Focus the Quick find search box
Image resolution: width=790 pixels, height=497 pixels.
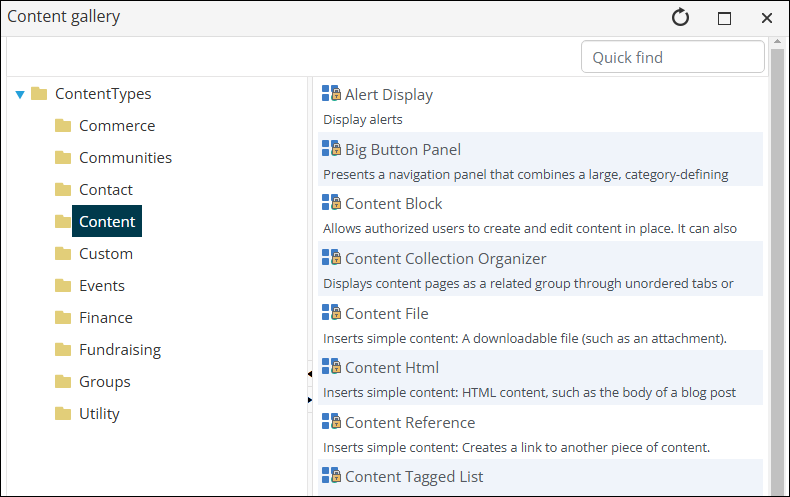point(673,57)
